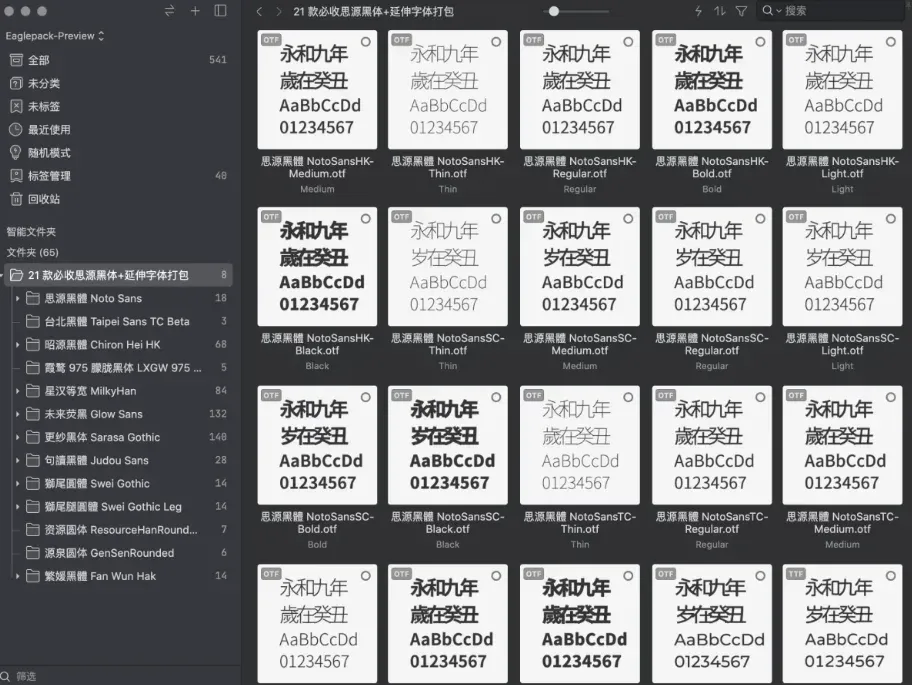
Task: Click the 全部 inbox icon
Action: point(16,60)
